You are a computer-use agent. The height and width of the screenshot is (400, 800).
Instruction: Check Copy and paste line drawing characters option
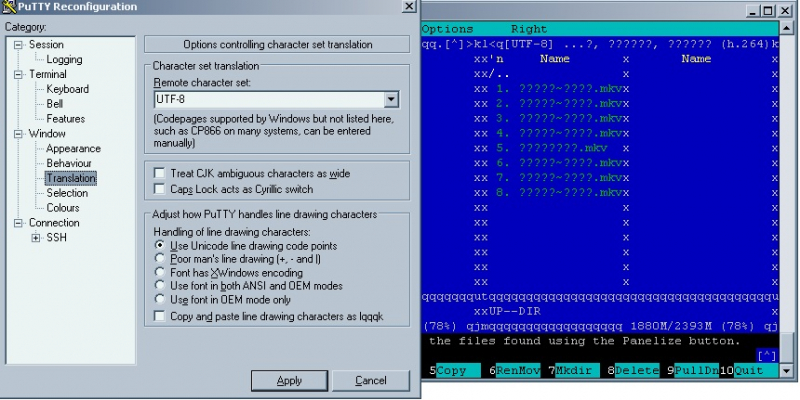(159, 316)
